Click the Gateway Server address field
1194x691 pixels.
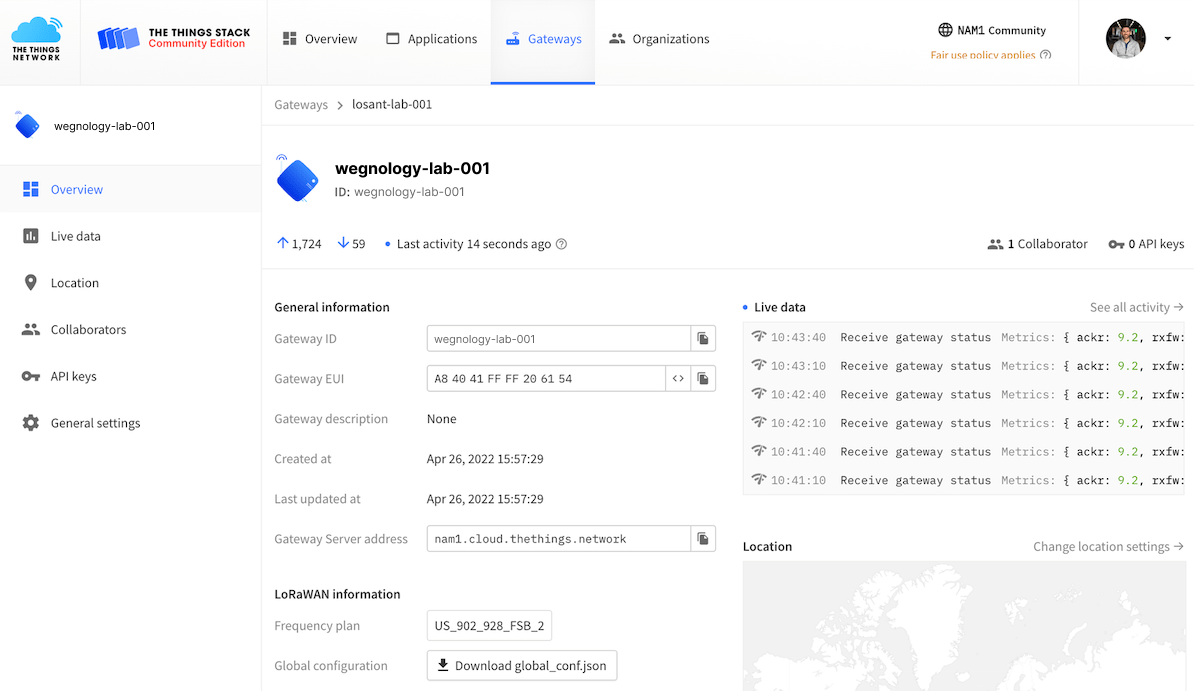pos(559,539)
